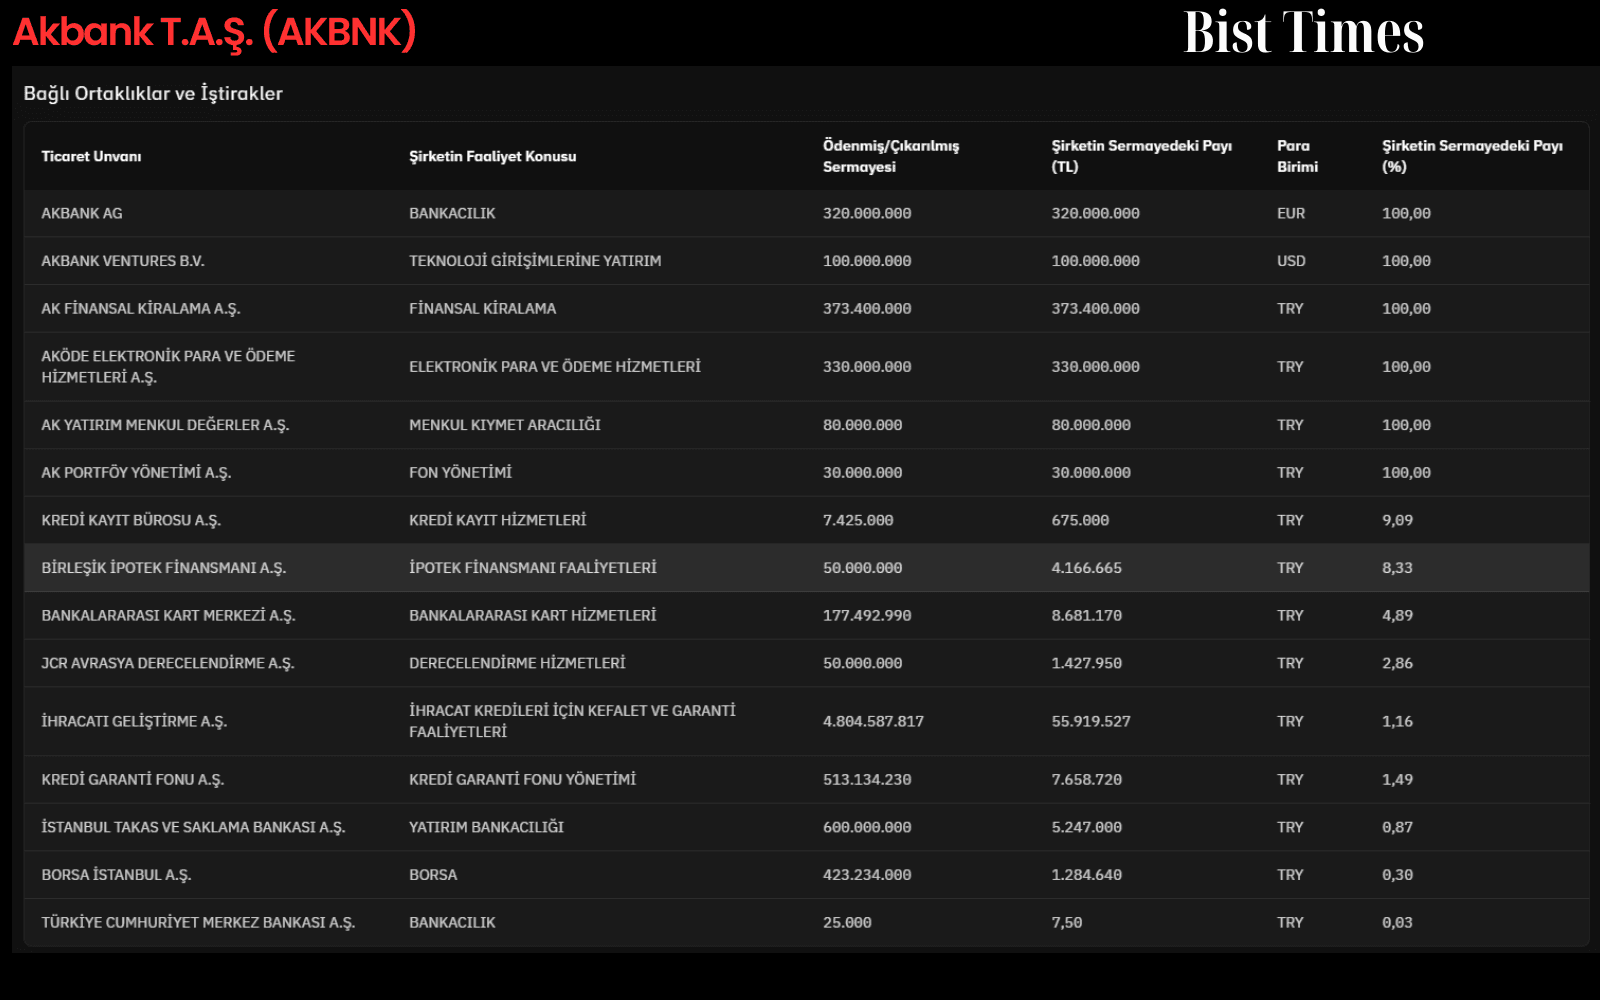Click ELEKTRONİK PARA VE ÖDEME HİZMETLERİ cell
The image size is (1600, 1000).
pyautogui.click(x=555, y=367)
